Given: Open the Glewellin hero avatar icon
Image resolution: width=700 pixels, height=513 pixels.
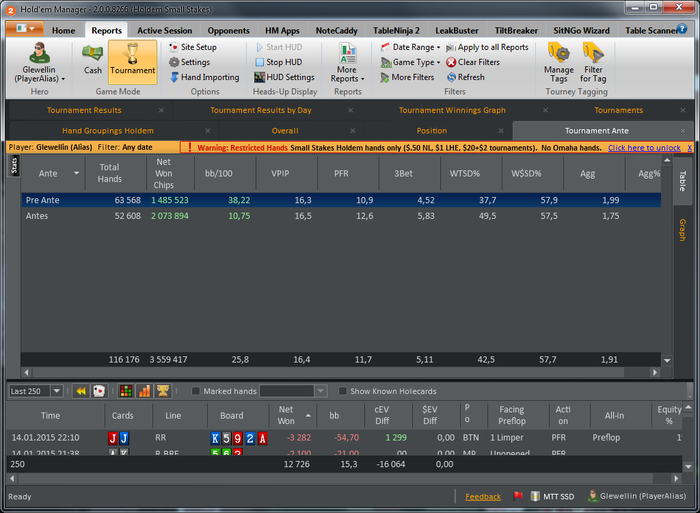Looking at the screenshot, I should (x=39, y=53).
